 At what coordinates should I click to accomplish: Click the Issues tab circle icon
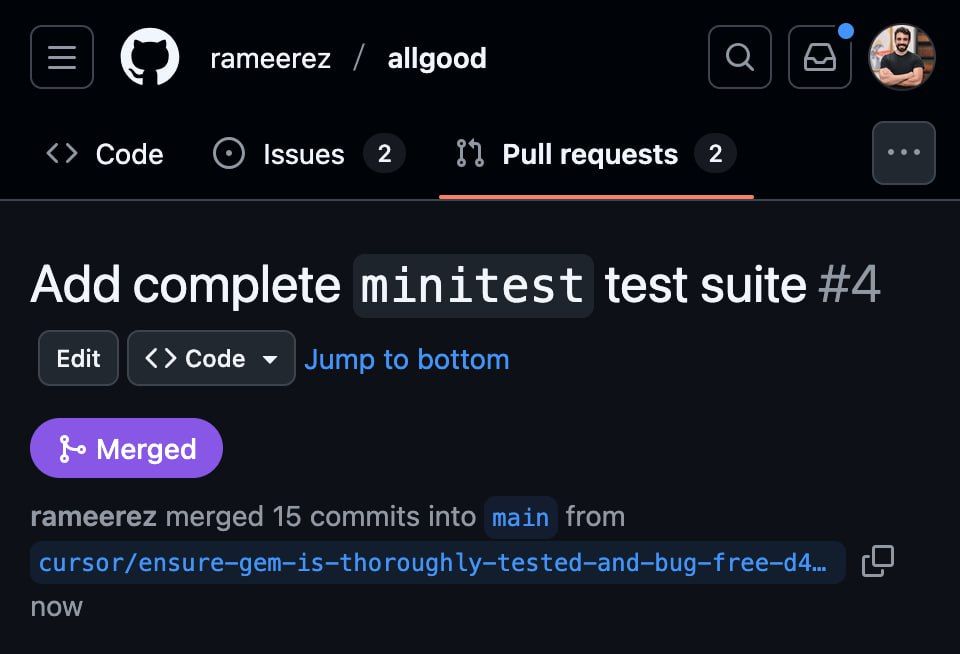tap(229, 154)
